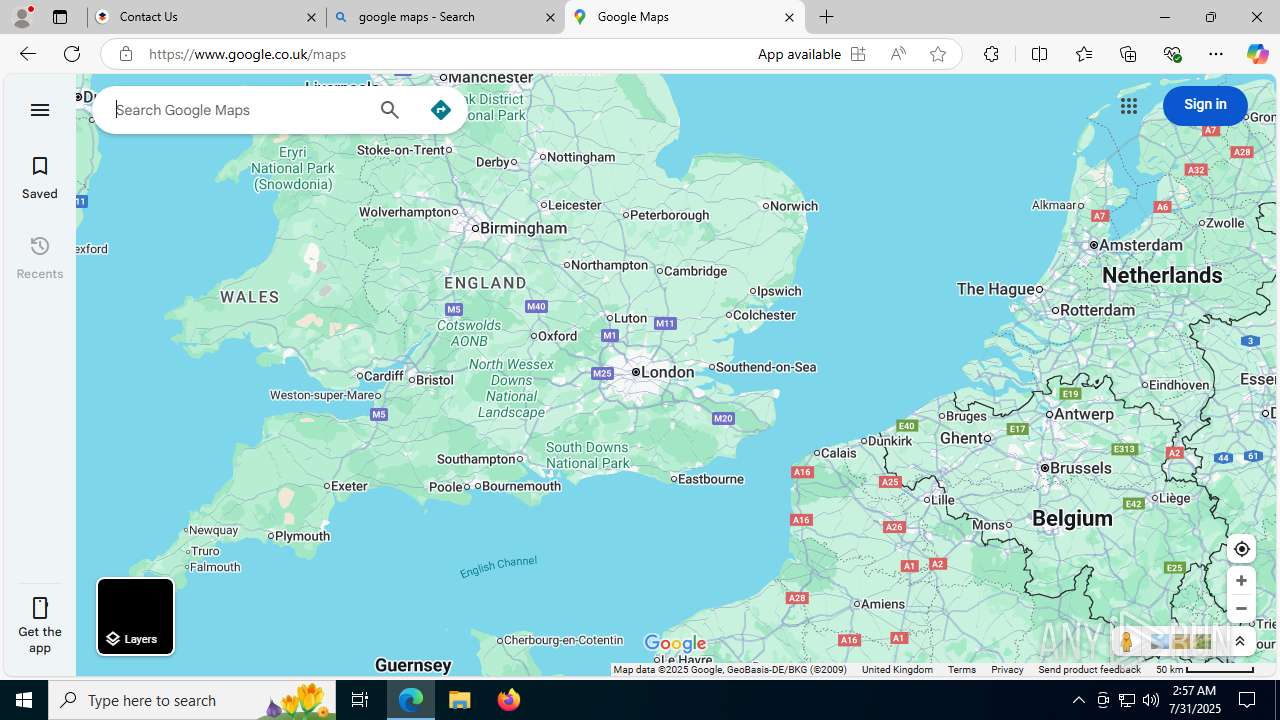Go back to previous page
The height and width of the screenshot is (720, 1280).
click(x=27, y=54)
